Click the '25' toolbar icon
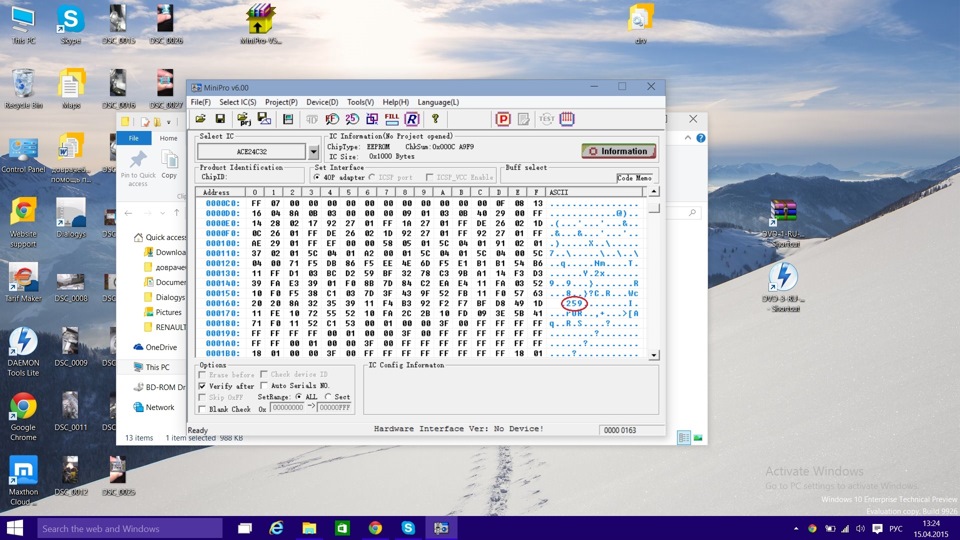The image size is (960, 540). (x=352, y=119)
